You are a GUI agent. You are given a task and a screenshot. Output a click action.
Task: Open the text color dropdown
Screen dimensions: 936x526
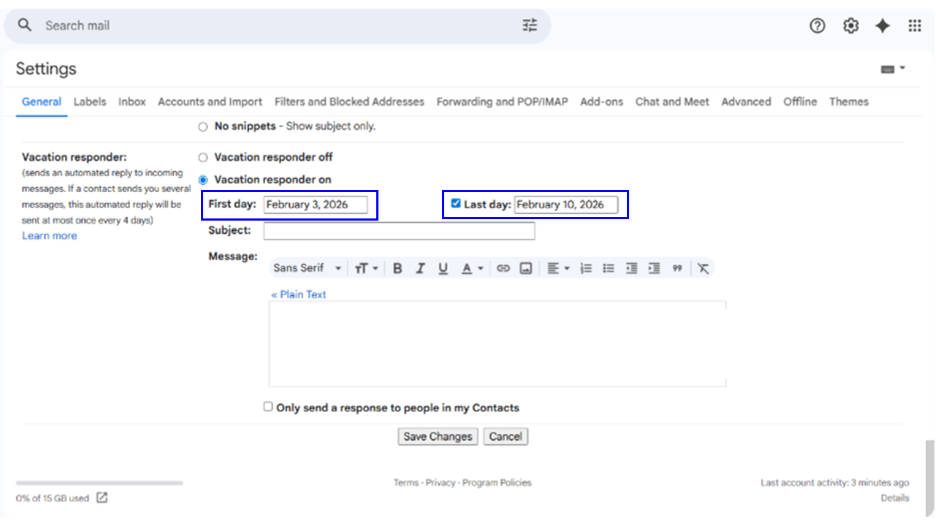(x=470, y=268)
